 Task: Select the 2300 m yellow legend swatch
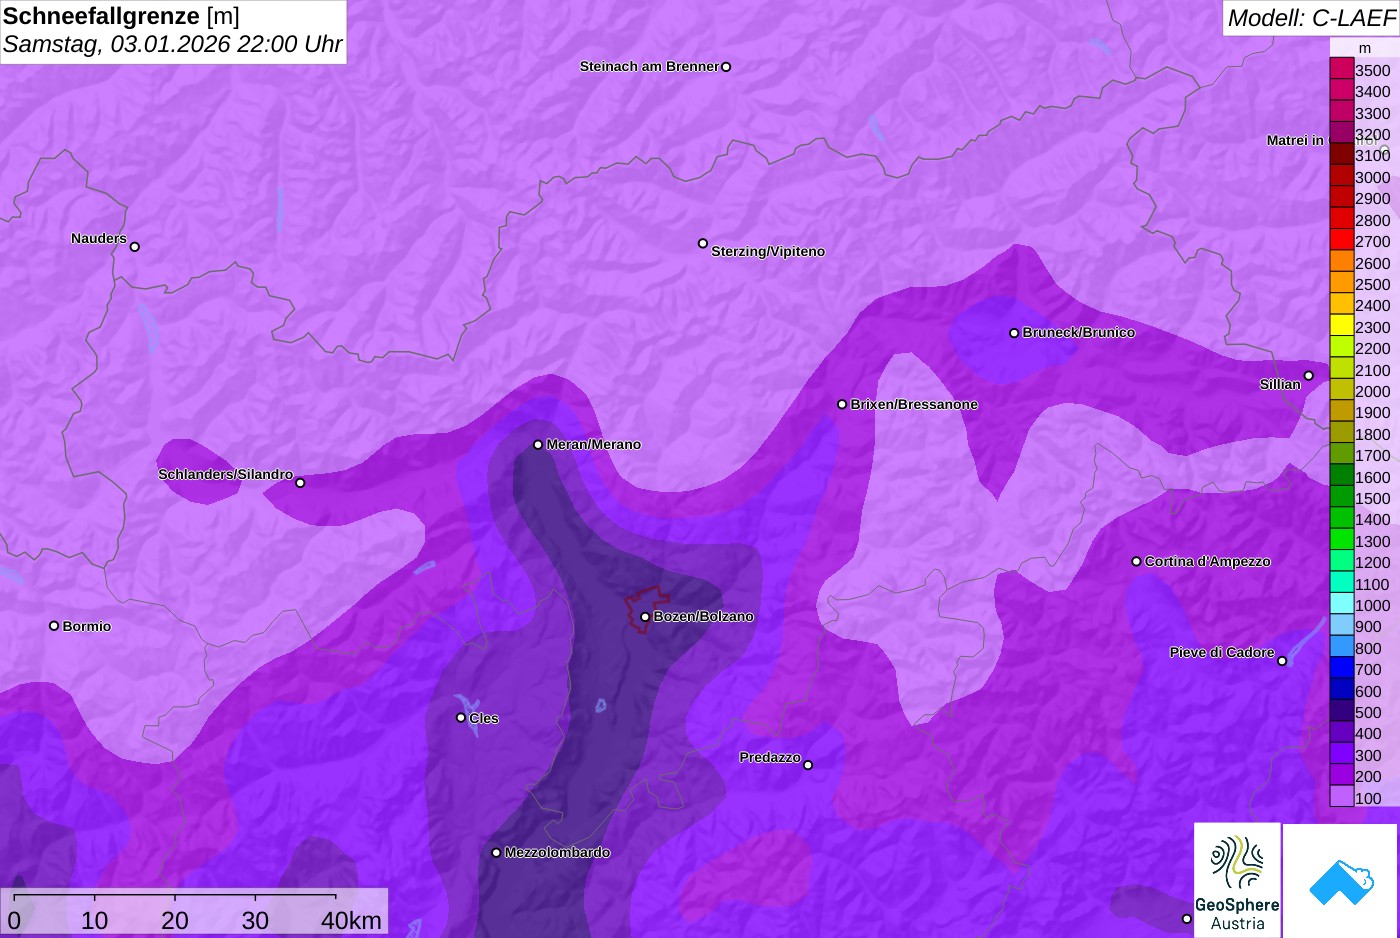click(1341, 326)
